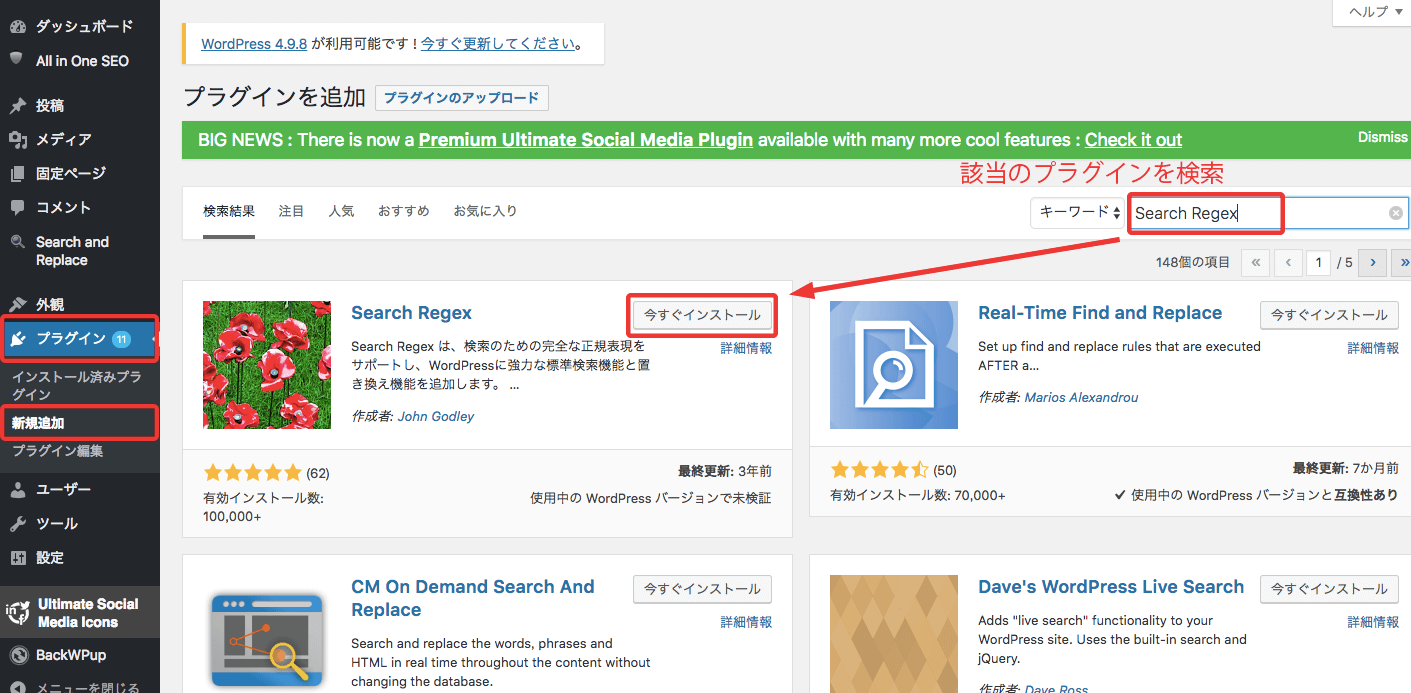Go to next page of results
1411x693 pixels.
click(x=1373, y=262)
